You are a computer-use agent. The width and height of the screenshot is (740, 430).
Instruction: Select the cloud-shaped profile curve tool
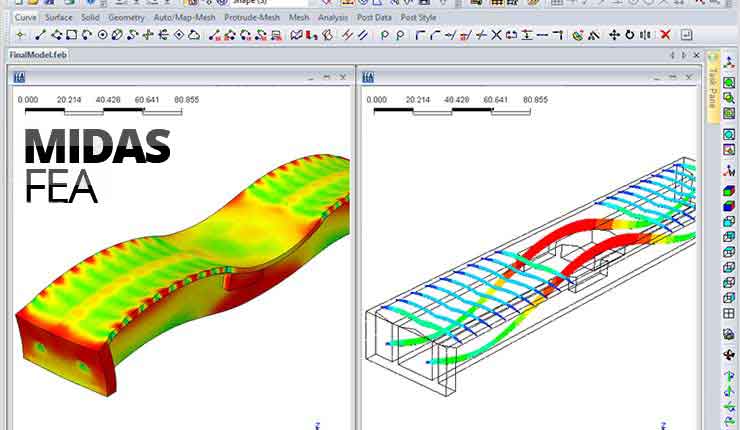tap(194, 35)
